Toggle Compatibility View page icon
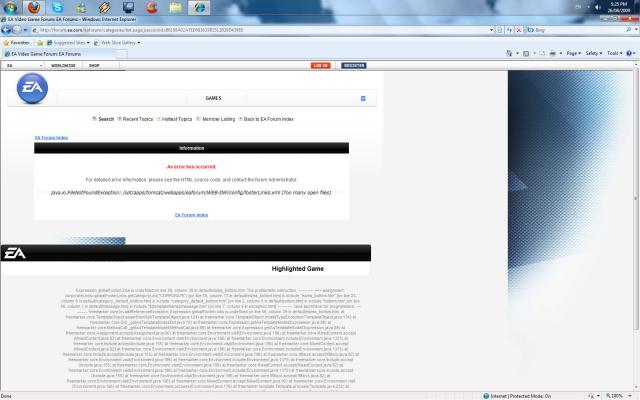 pyautogui.click(x=500, y=30)
